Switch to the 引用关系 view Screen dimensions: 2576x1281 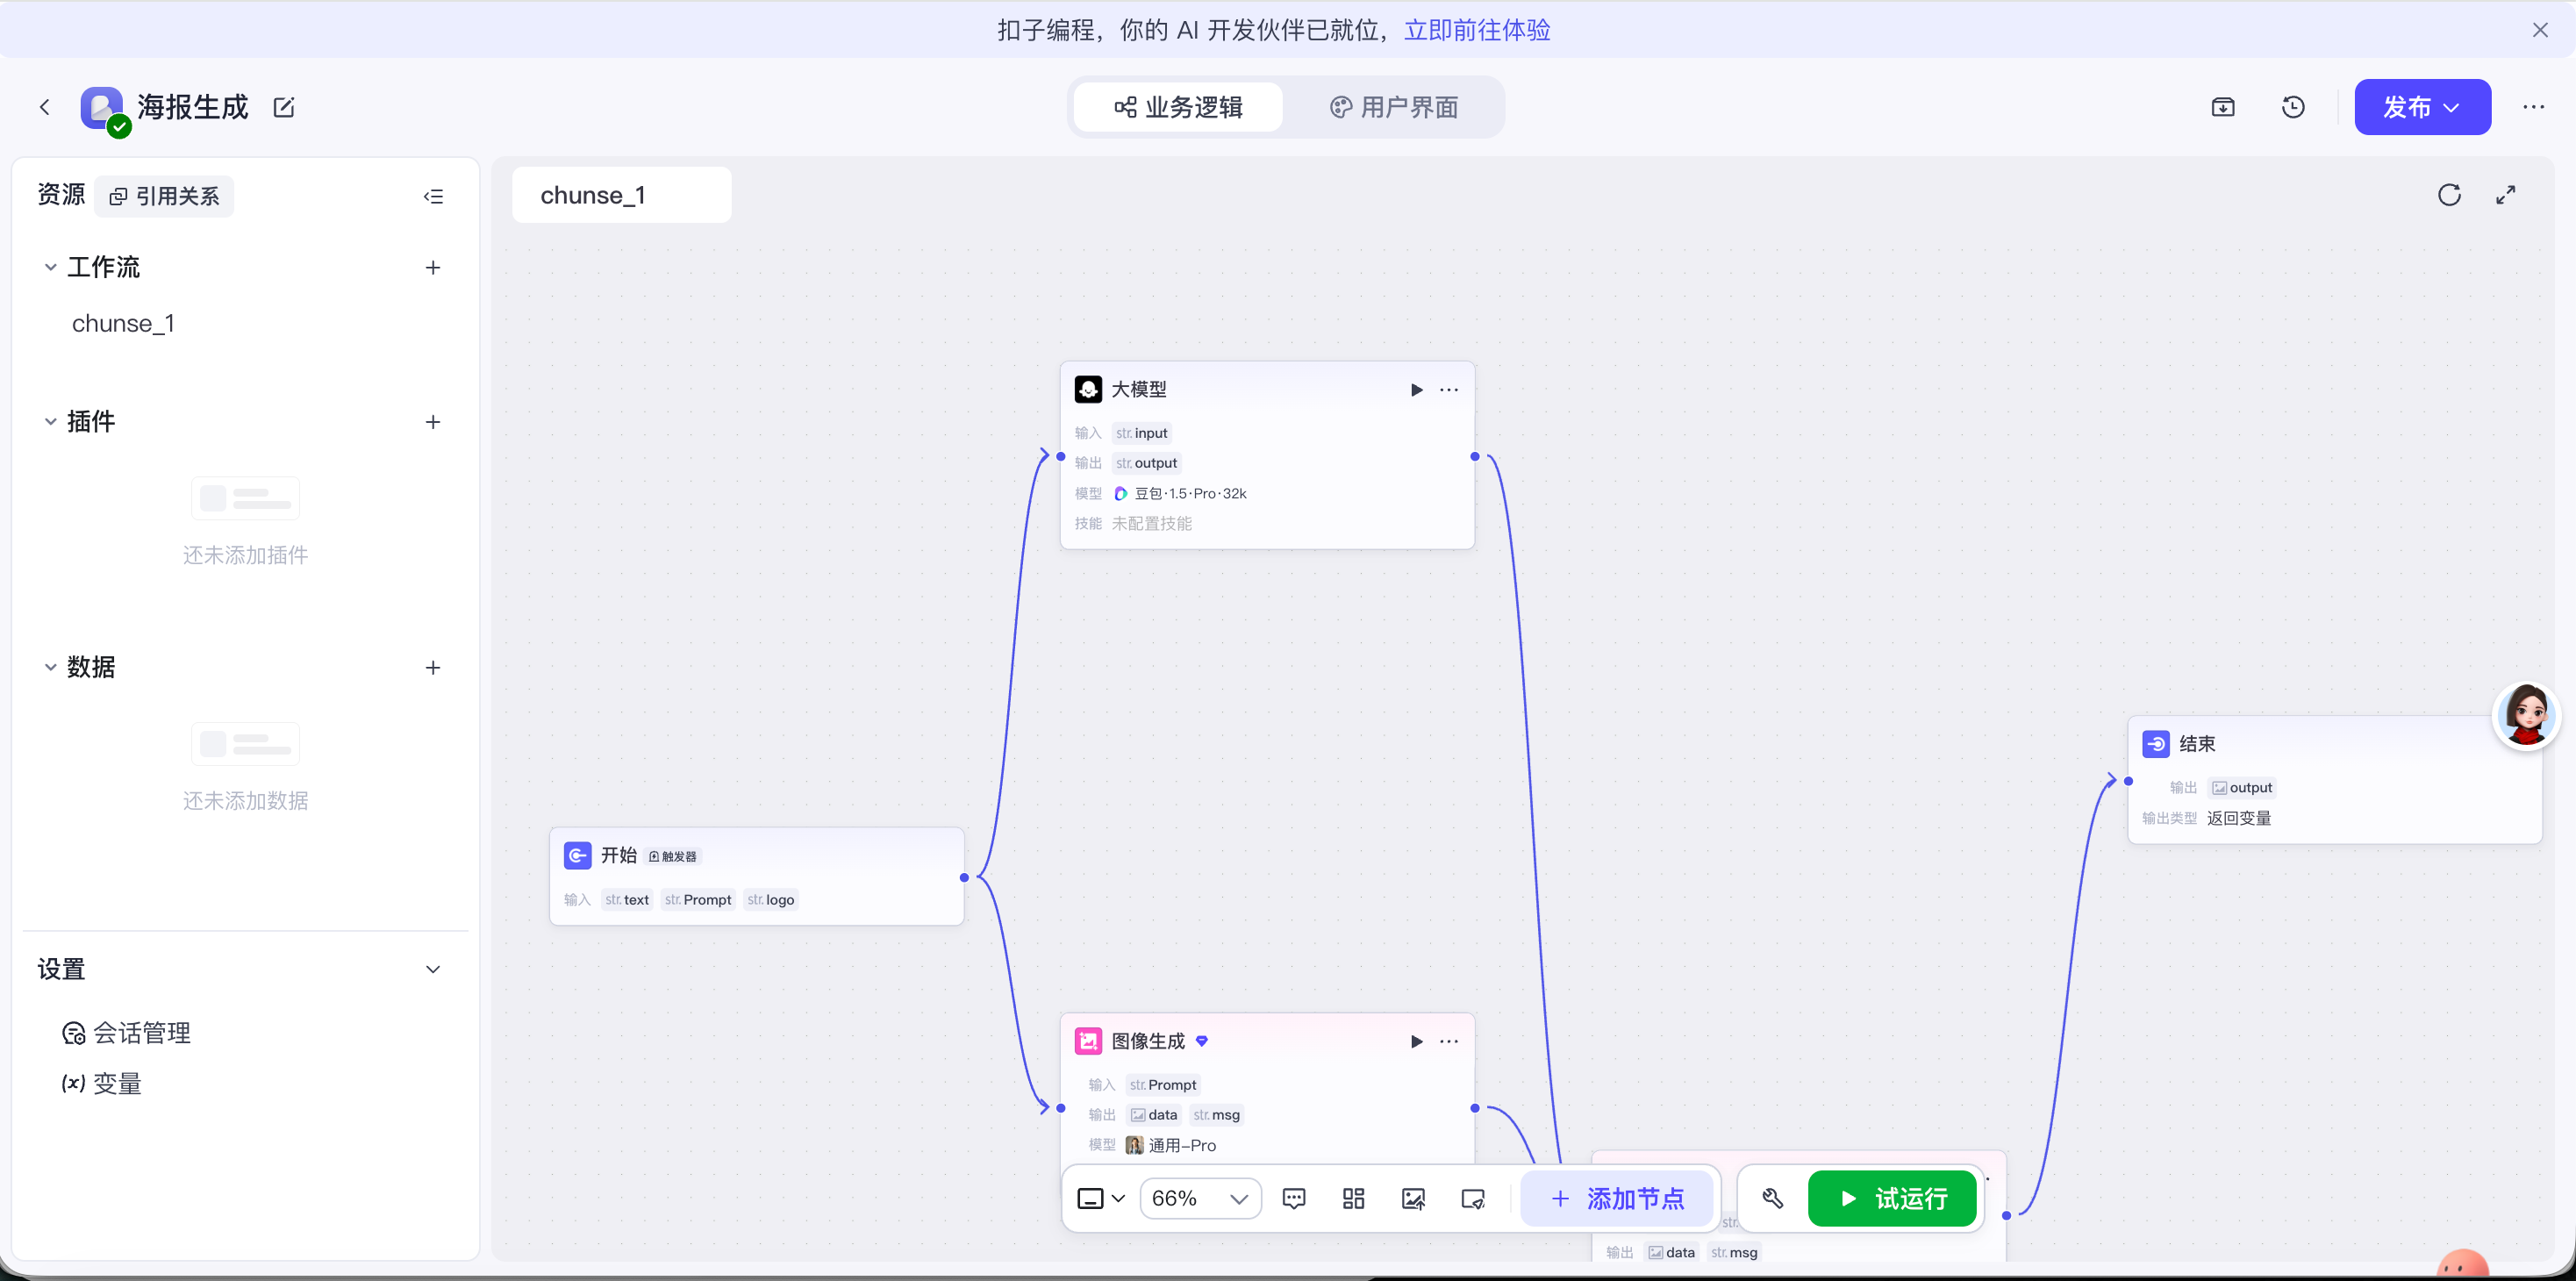coord(164,196)
